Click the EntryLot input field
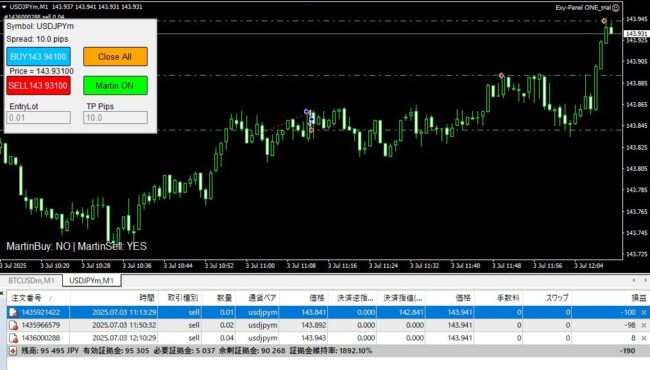The height and width of the screenshot is (370, 650). (x=38, y=118)
